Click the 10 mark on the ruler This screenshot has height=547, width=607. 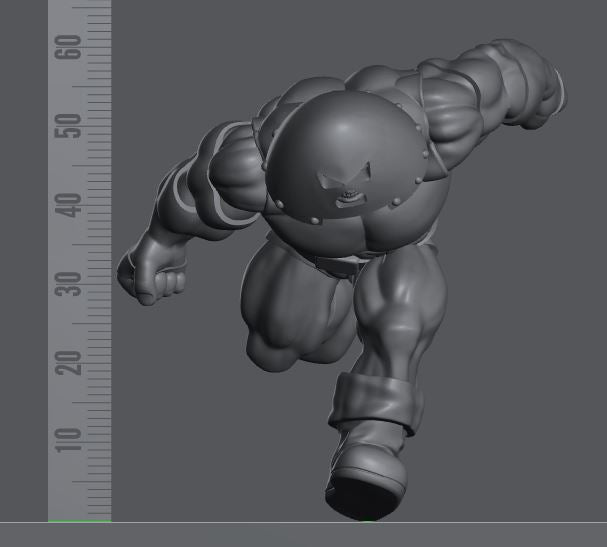click(x=70, y=440)
